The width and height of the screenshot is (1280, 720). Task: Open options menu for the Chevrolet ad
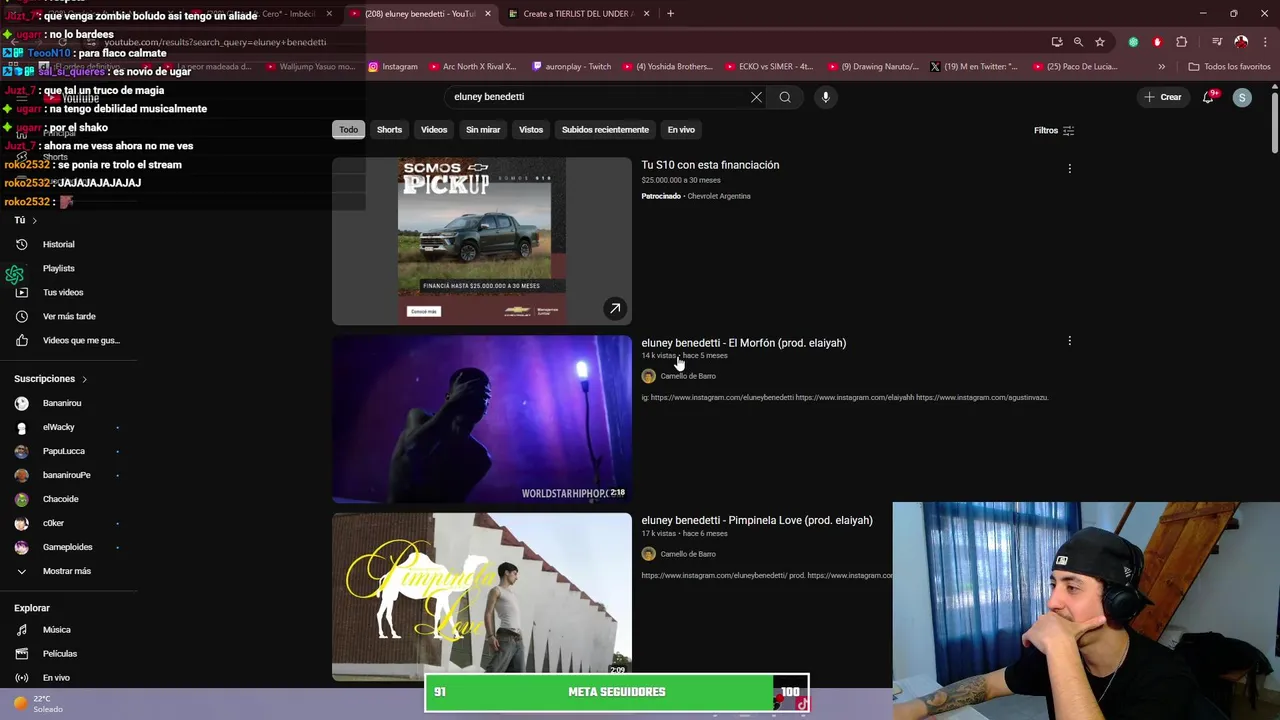point(1069,169)
